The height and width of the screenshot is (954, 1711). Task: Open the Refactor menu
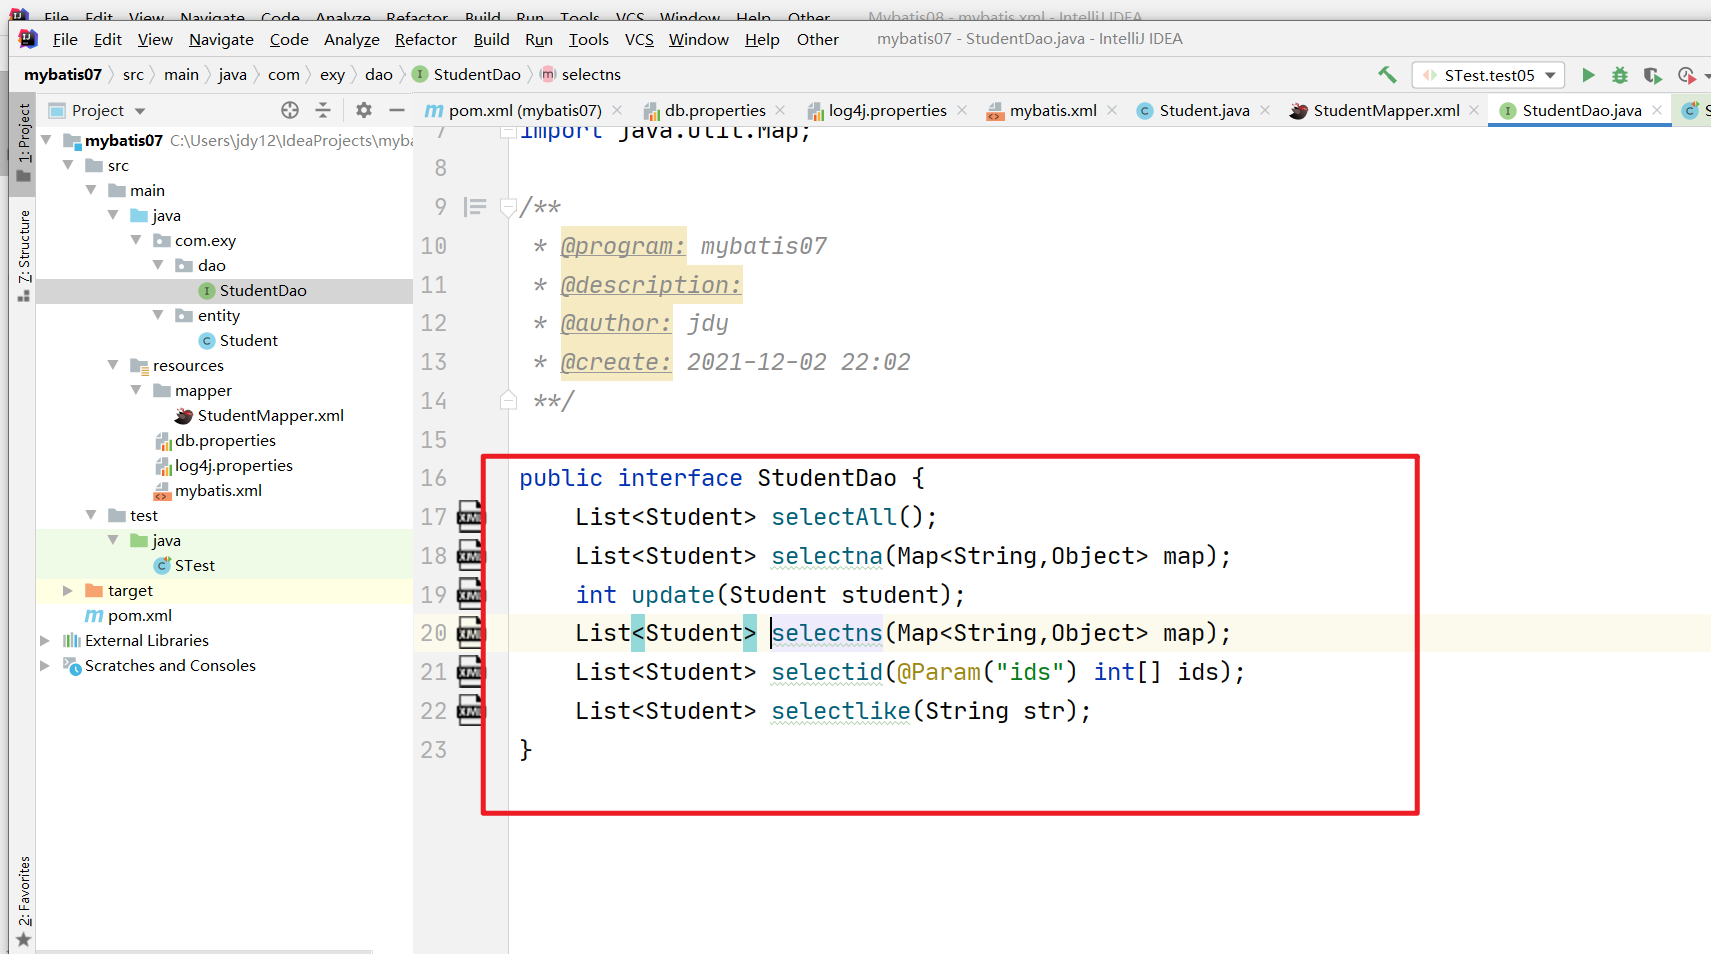click(x=425, y=39)
